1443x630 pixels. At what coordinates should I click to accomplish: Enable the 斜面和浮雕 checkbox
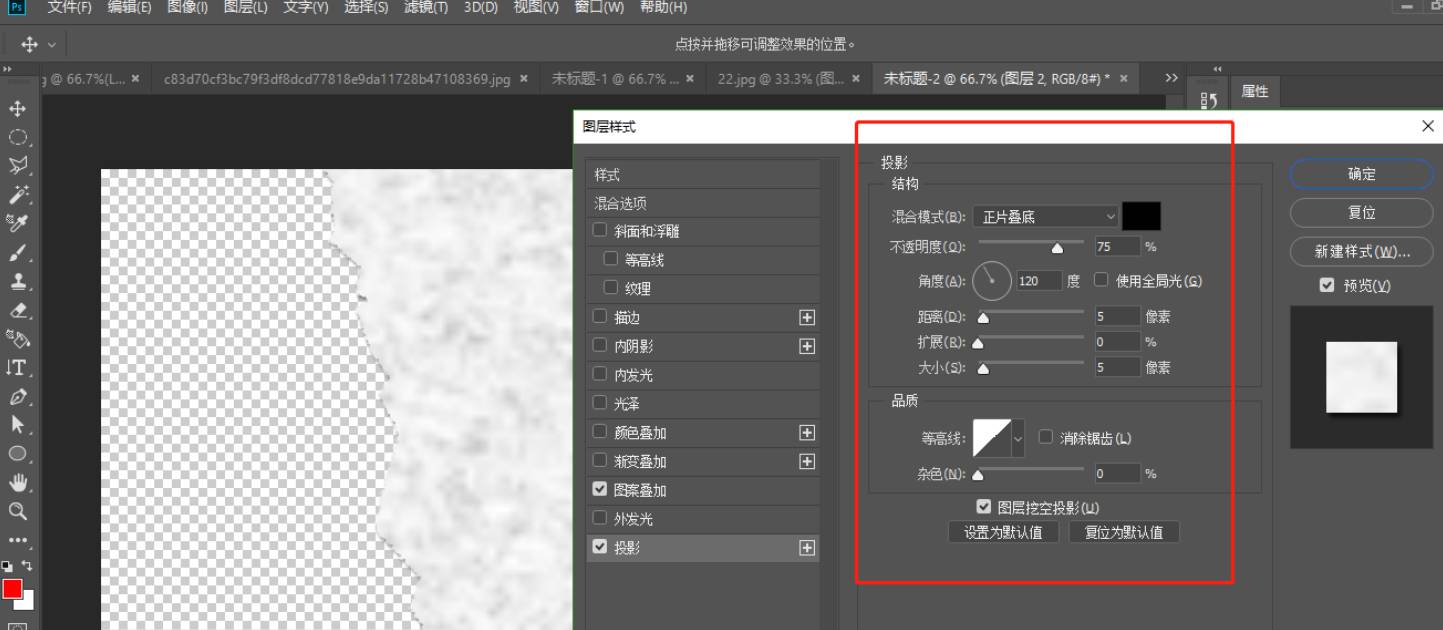tap(600, 231)
